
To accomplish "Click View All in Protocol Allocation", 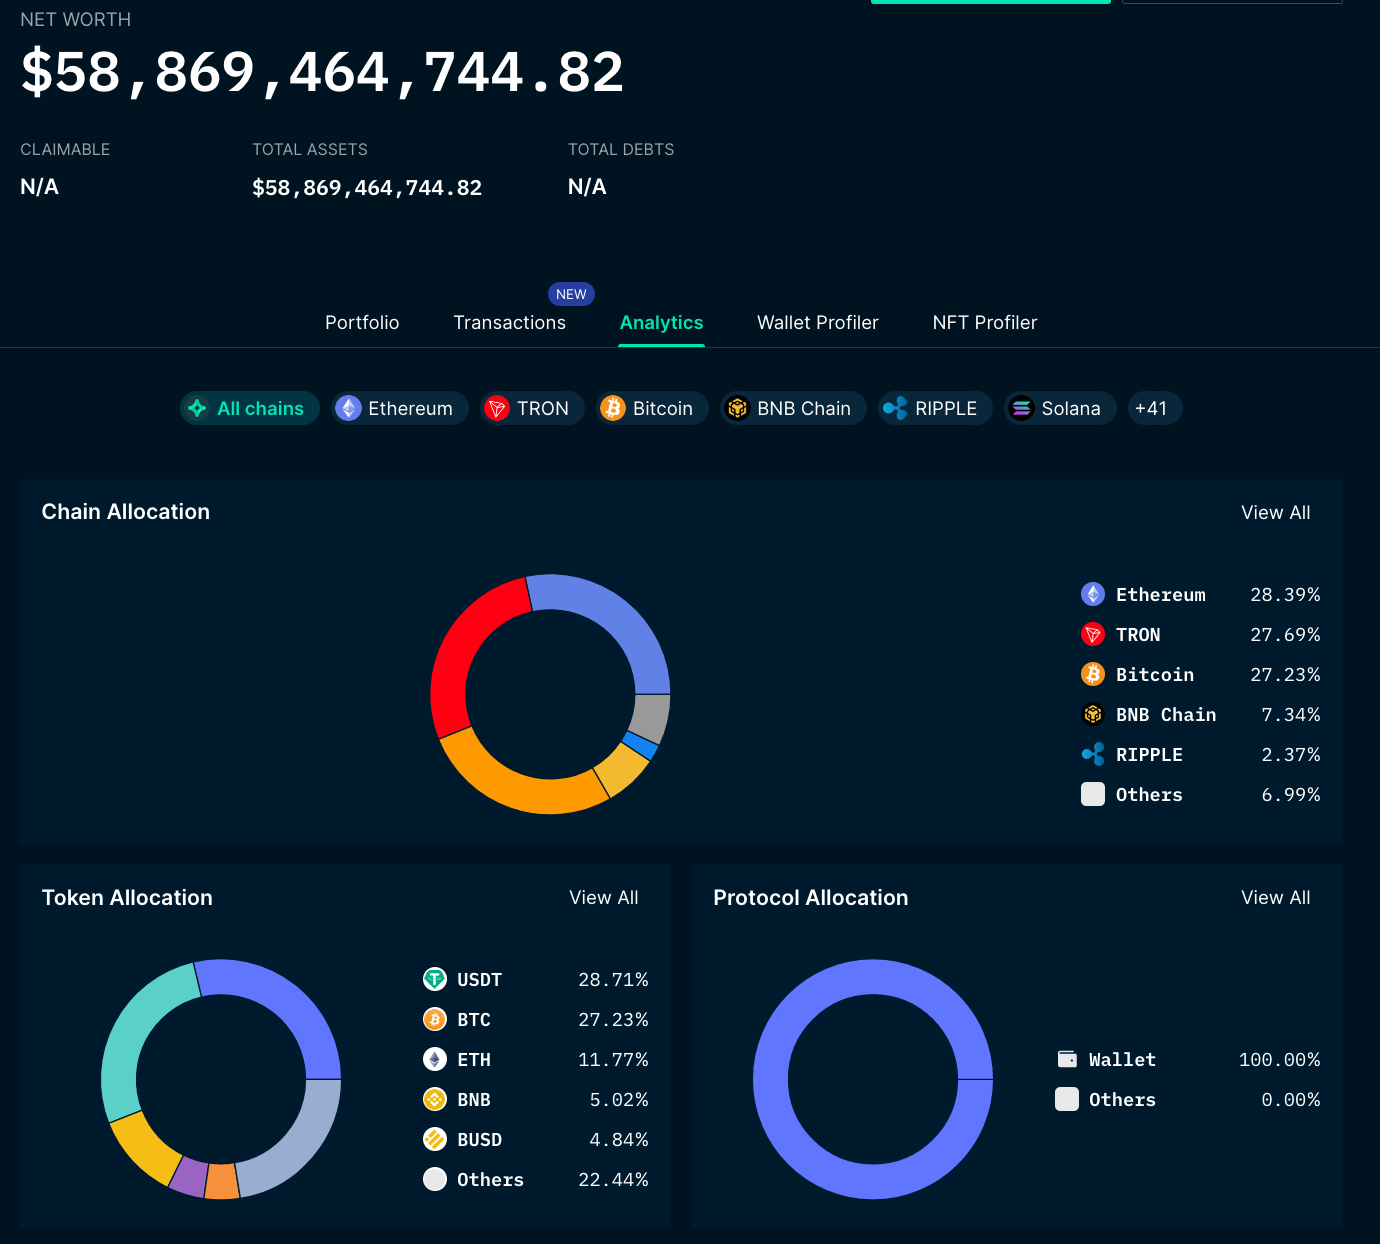I will [1275, 897].
